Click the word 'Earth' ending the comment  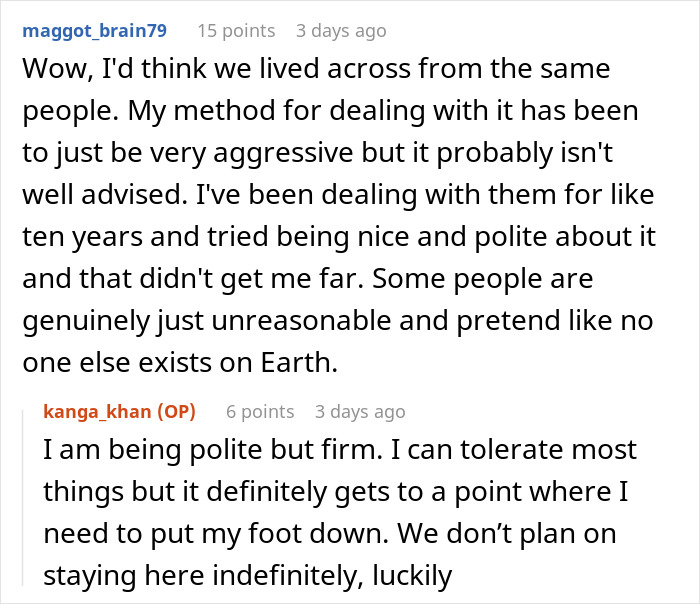tap(299, 362)
